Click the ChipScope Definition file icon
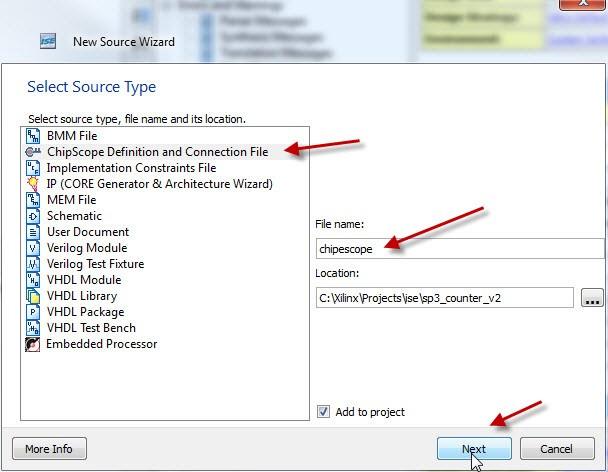The width and height of the screenshot is (608, 472). click(x=33, y=152)
